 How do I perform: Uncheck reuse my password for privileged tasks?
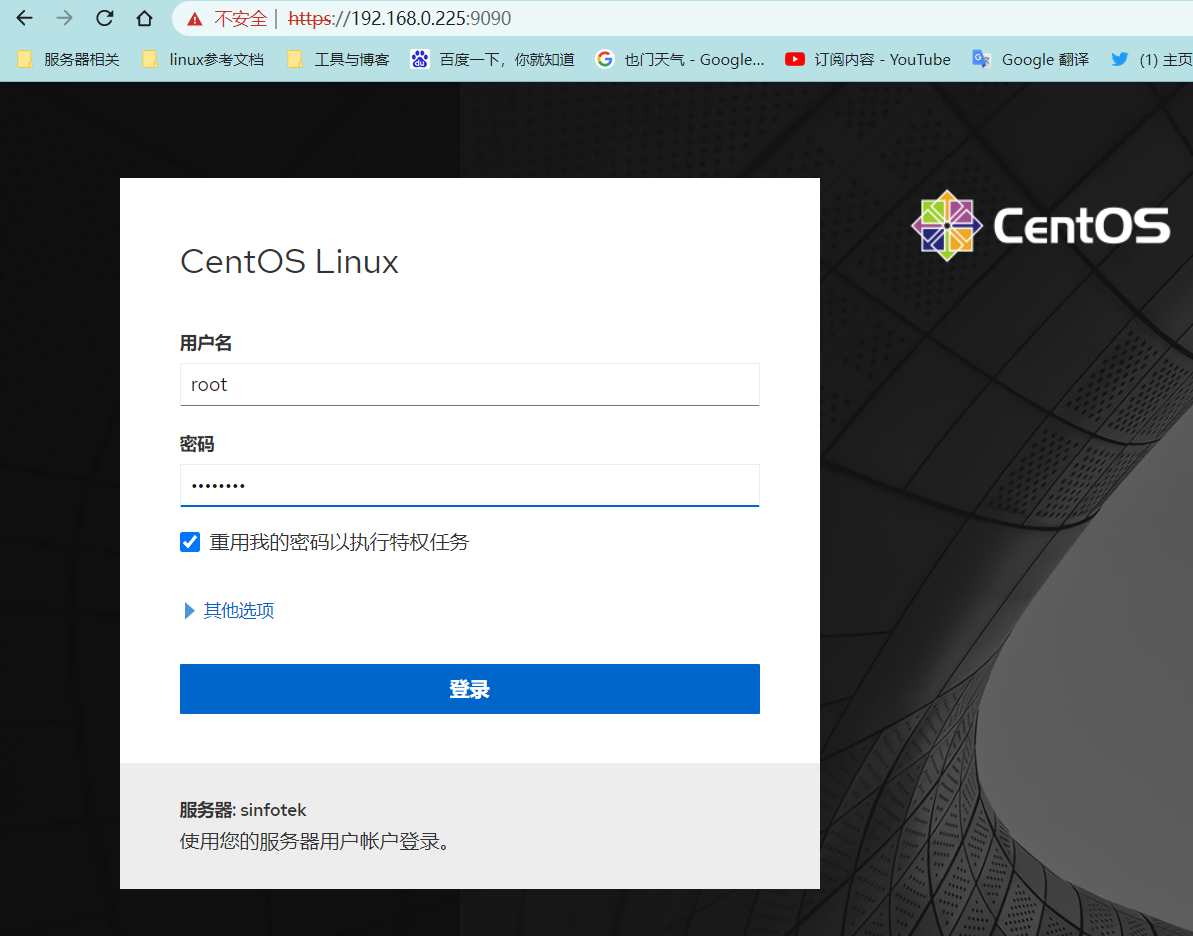pos(190,542)
